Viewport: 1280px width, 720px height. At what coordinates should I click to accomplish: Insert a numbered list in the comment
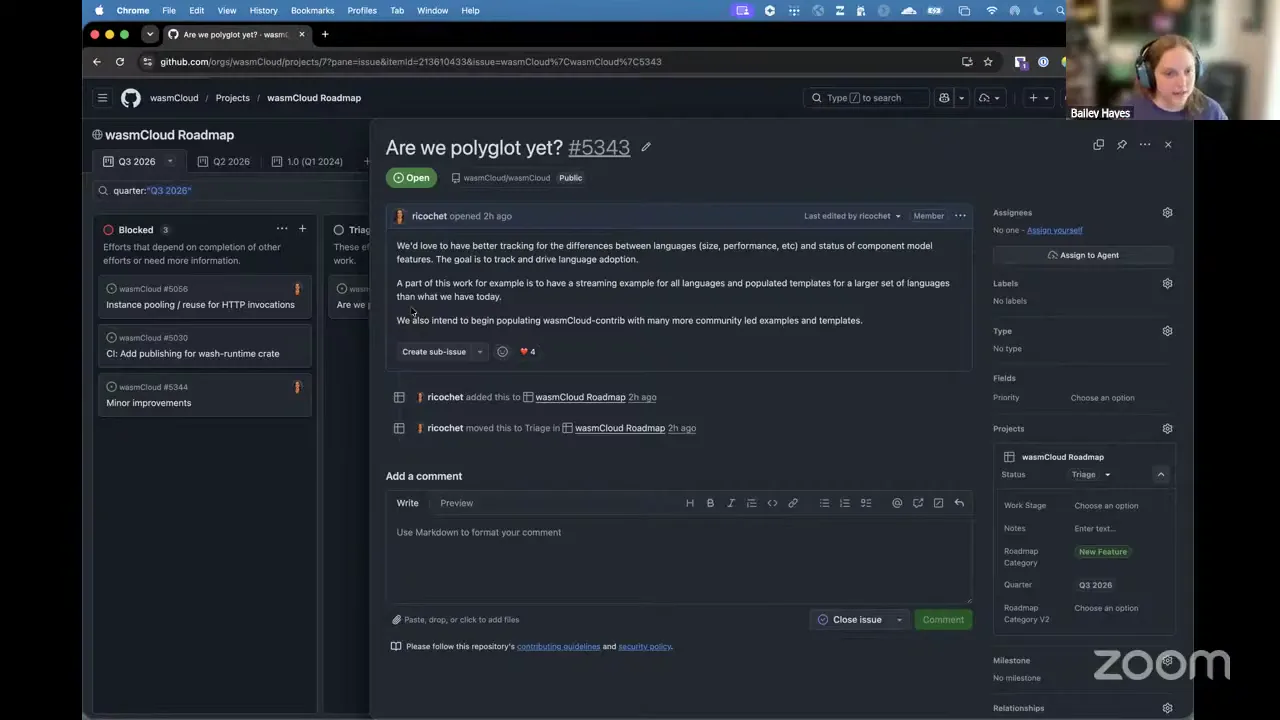[x=845, y=503]
